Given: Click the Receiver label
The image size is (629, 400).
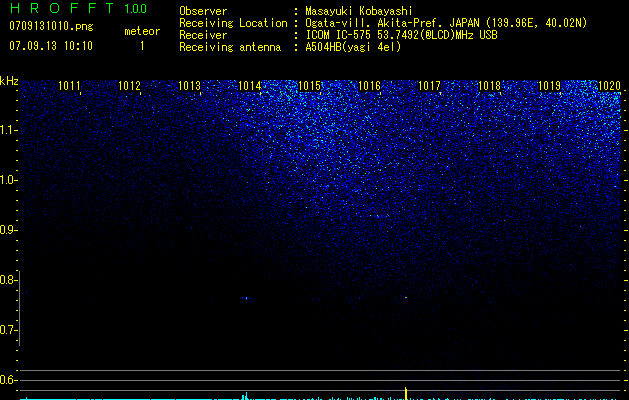Looking at the screenshot, I should [203, 35].
